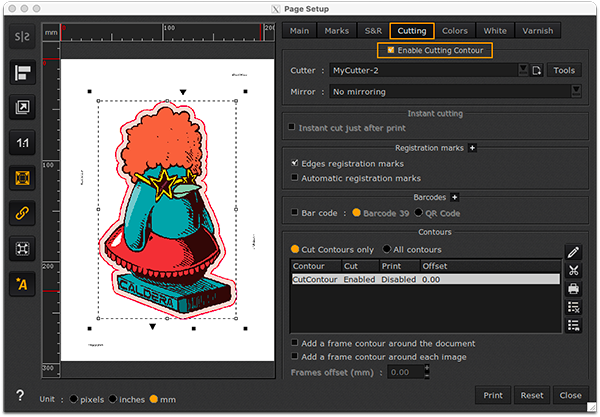Select Barcode 39 radio button
The image size is (600, 417).
(356, 212)
